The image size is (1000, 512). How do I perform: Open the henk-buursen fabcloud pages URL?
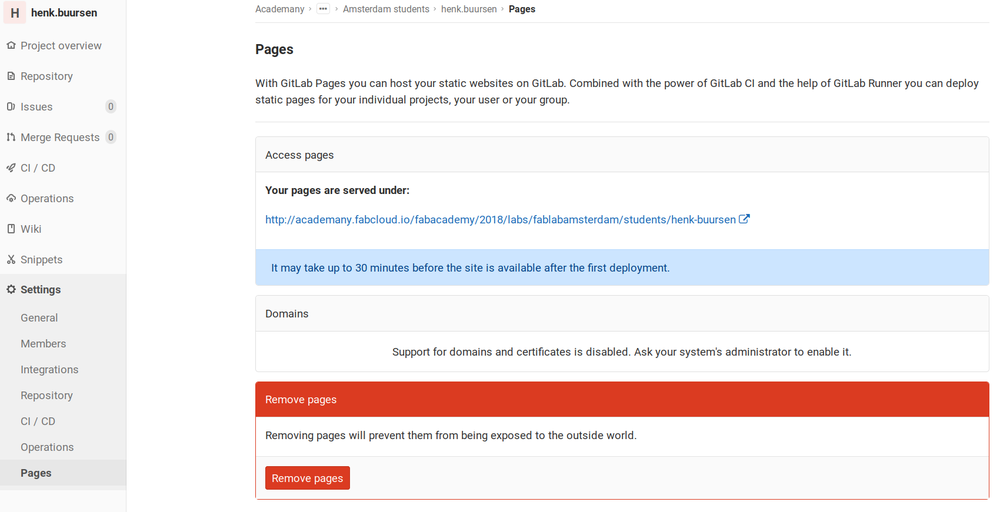point(501,220)
